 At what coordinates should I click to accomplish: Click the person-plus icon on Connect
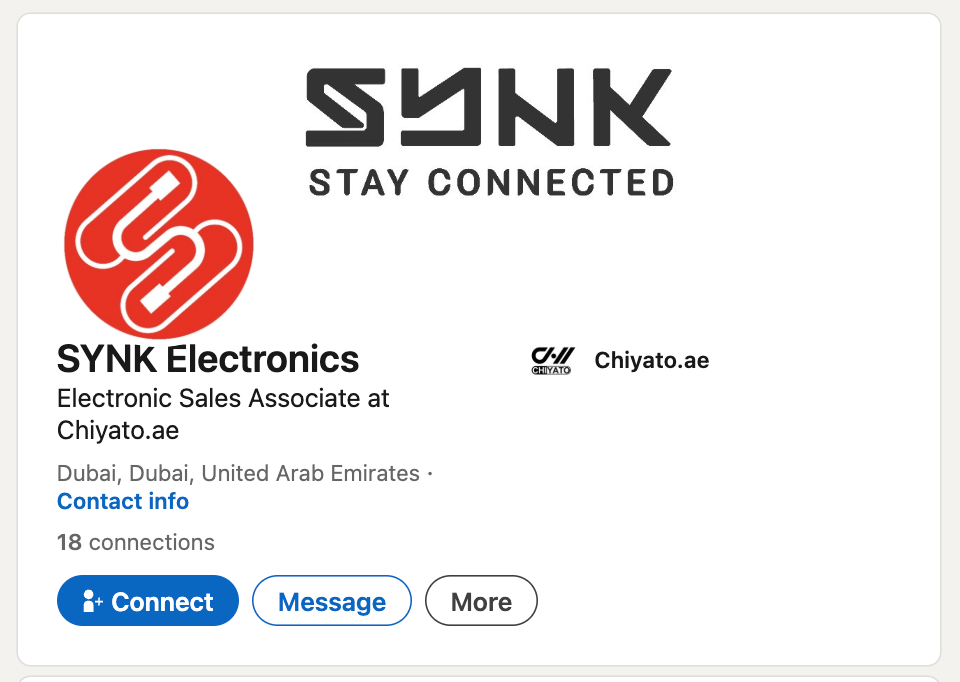tap(93, 601)
